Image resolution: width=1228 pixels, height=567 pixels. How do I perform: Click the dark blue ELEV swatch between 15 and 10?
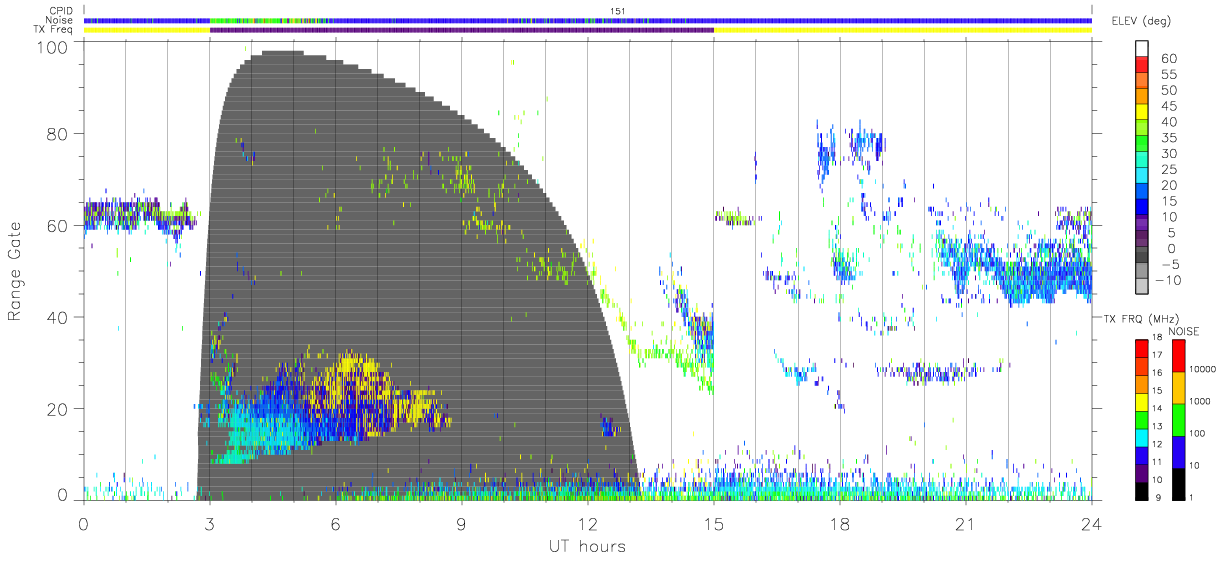[x=1142, y=208]
